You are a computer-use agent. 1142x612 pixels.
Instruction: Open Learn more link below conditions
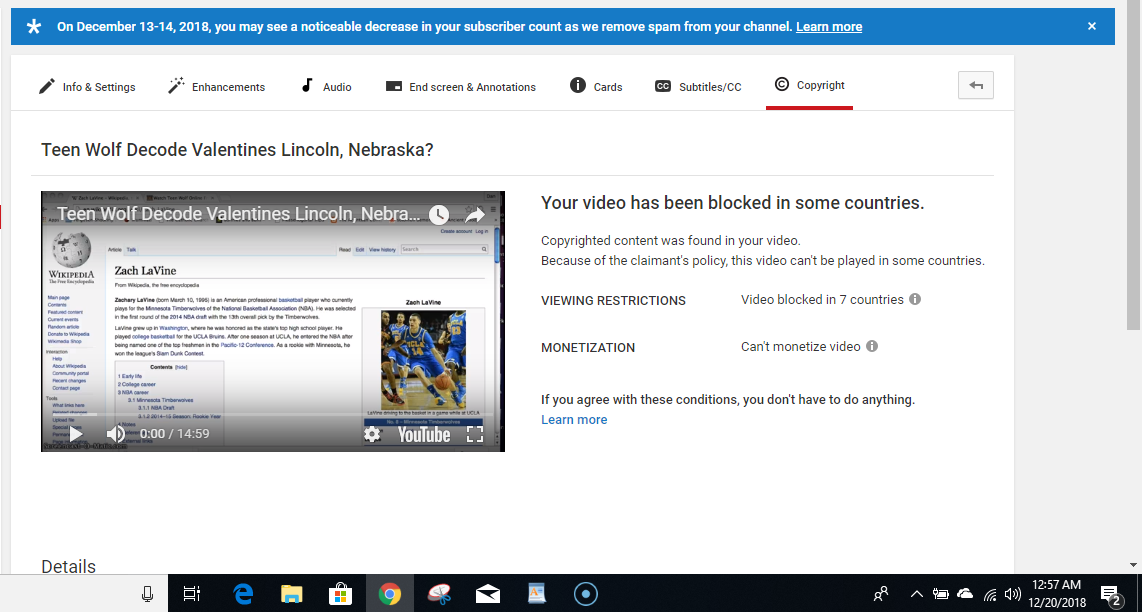click(x=574, y=420)
